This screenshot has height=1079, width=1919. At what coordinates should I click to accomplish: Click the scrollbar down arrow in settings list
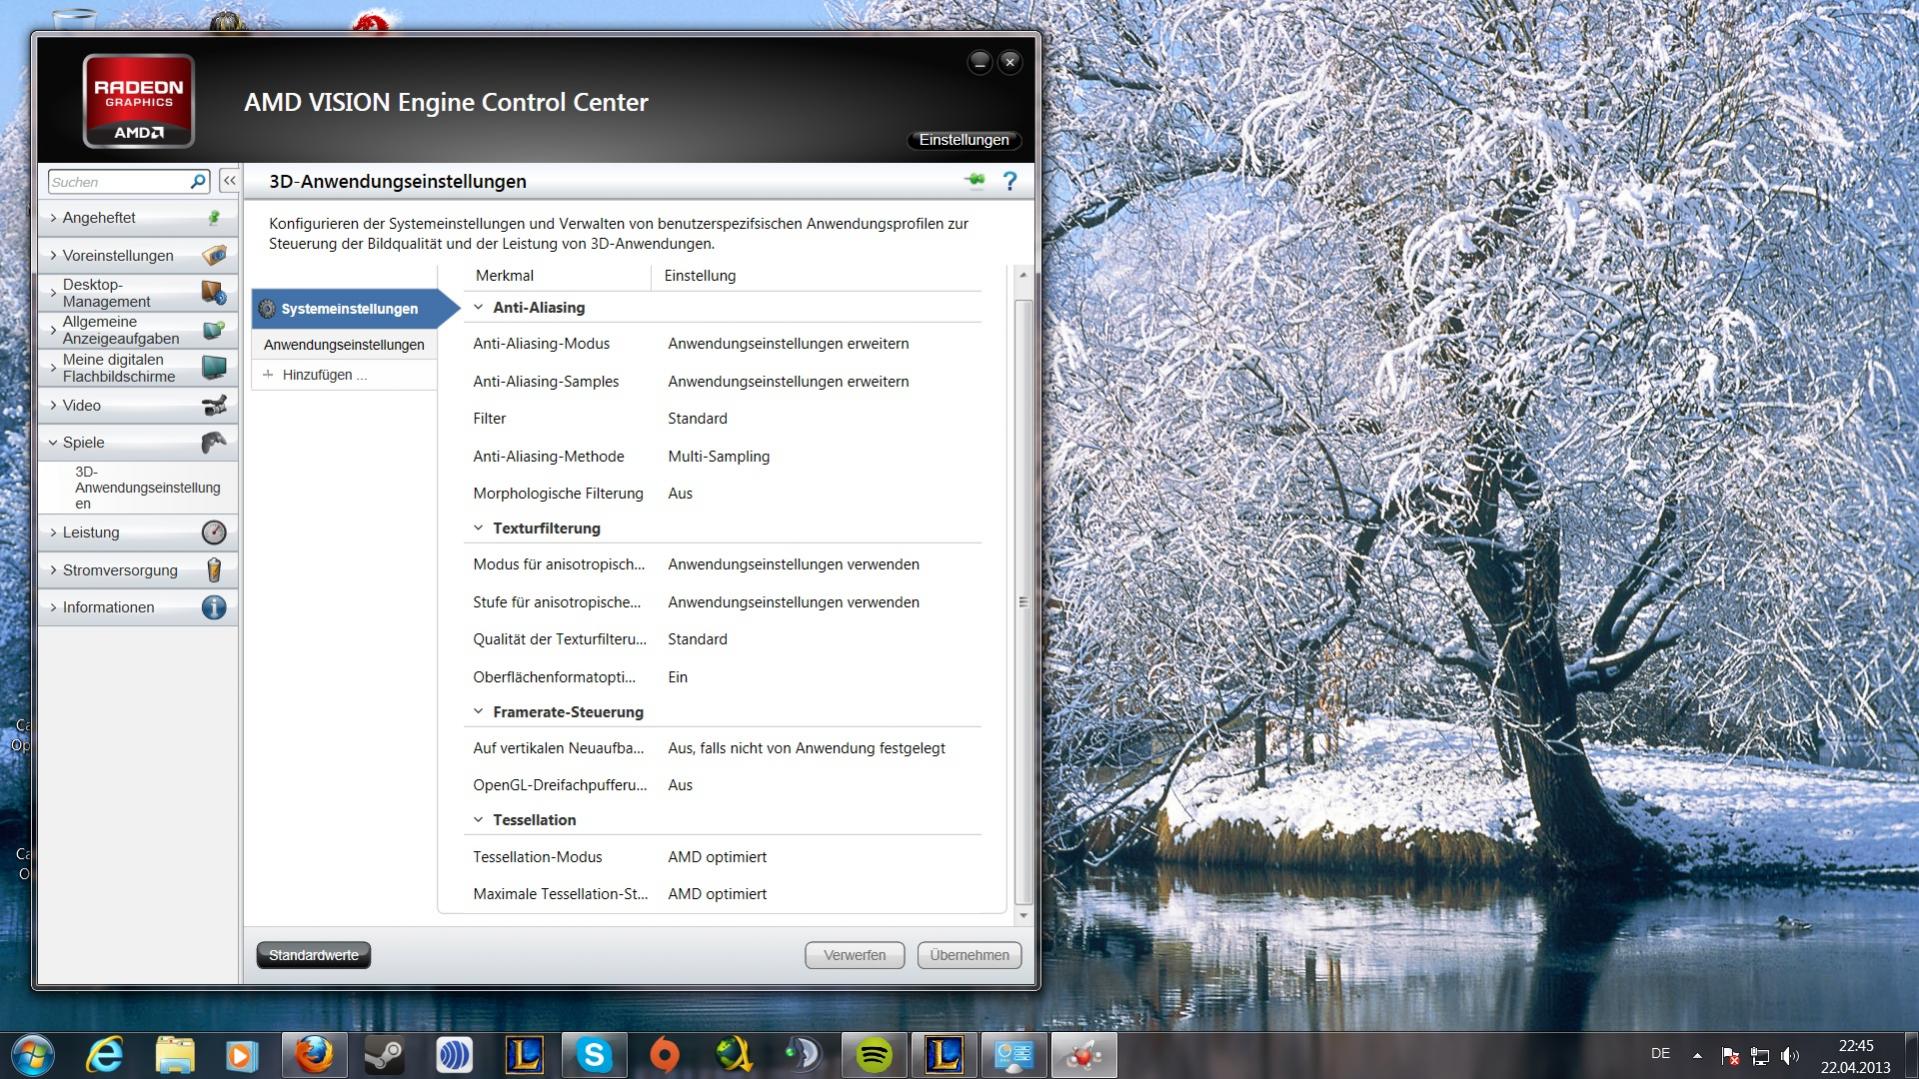tap(1022, 915)
